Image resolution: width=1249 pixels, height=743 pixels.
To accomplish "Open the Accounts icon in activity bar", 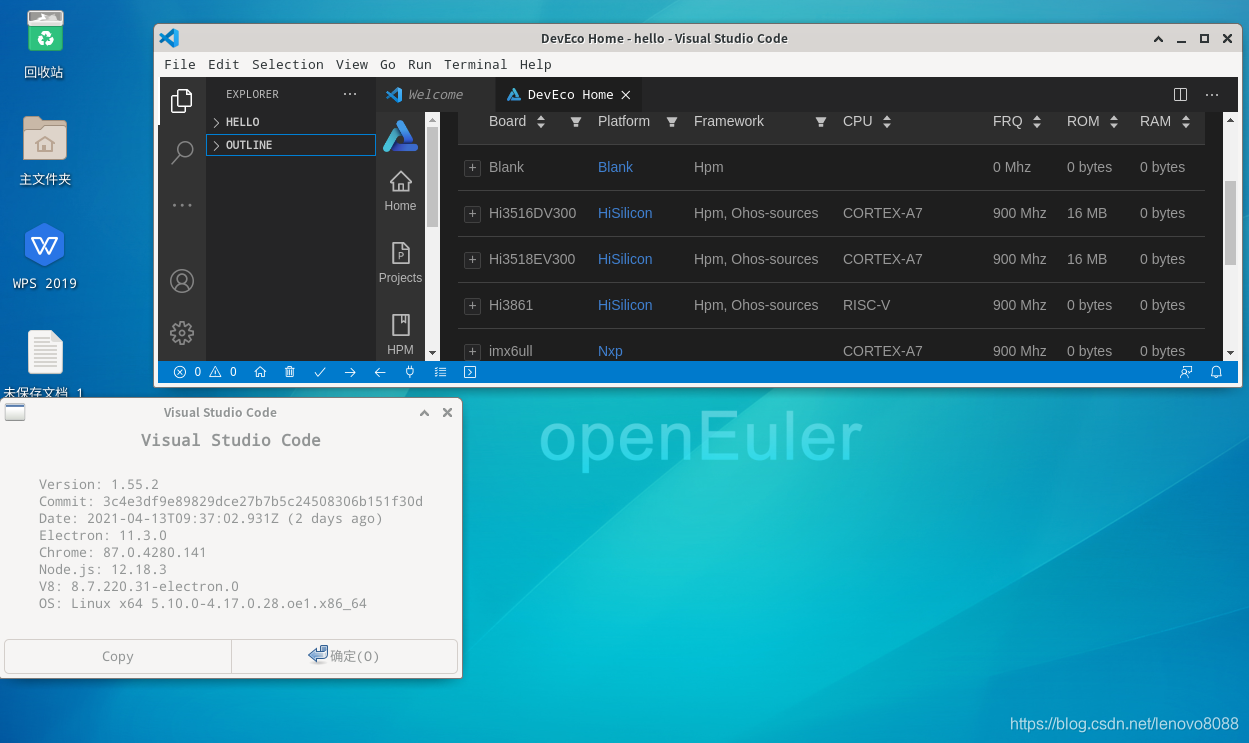I will click(182, 281).
